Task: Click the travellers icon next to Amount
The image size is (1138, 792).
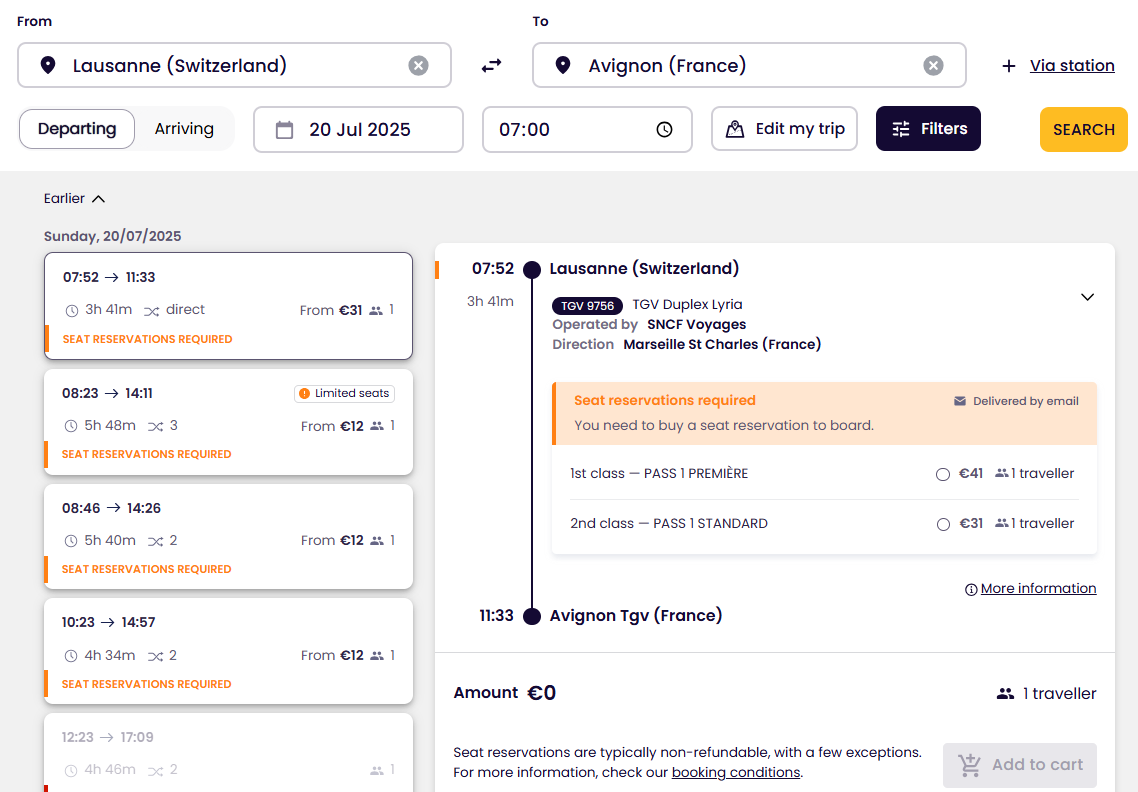Action: click(1005, 693)
